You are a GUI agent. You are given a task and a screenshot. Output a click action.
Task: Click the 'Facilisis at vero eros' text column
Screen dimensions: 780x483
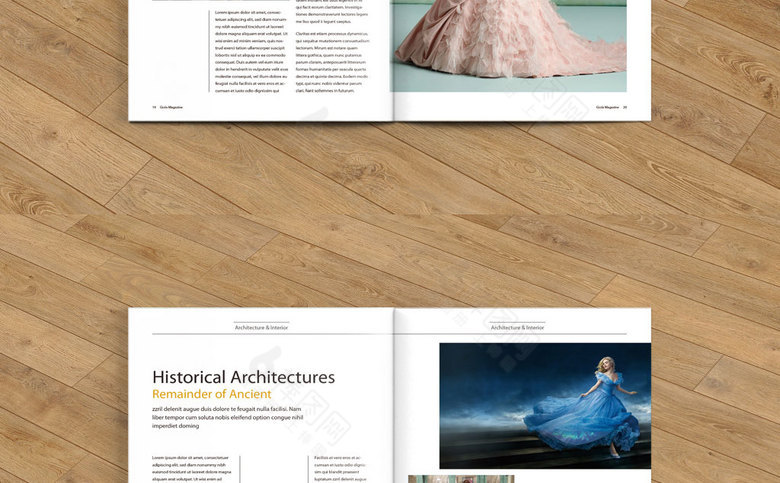[340, 469]
